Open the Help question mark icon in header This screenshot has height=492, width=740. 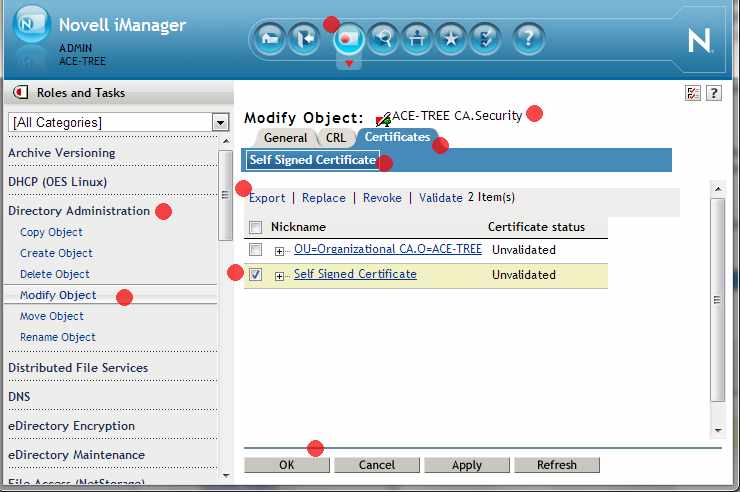[x=528, y=39]
